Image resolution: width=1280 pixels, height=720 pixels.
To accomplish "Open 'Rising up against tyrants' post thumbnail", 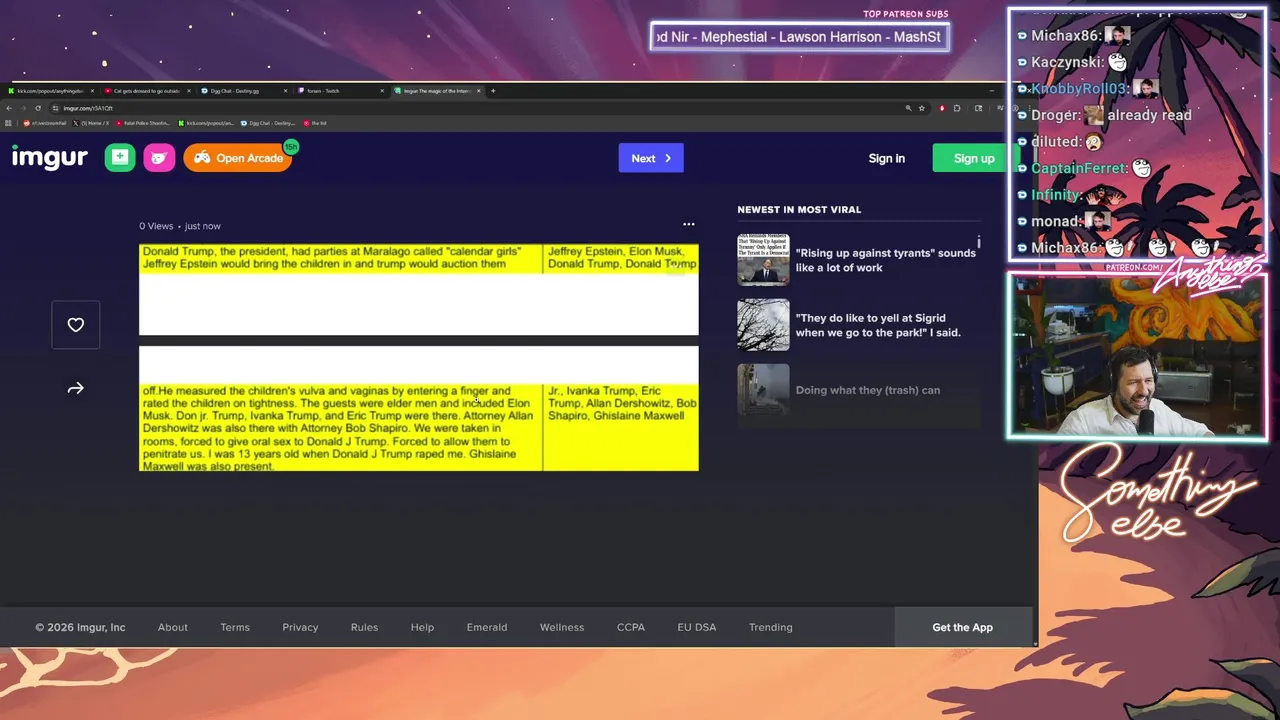I will [x=763, y=260].
